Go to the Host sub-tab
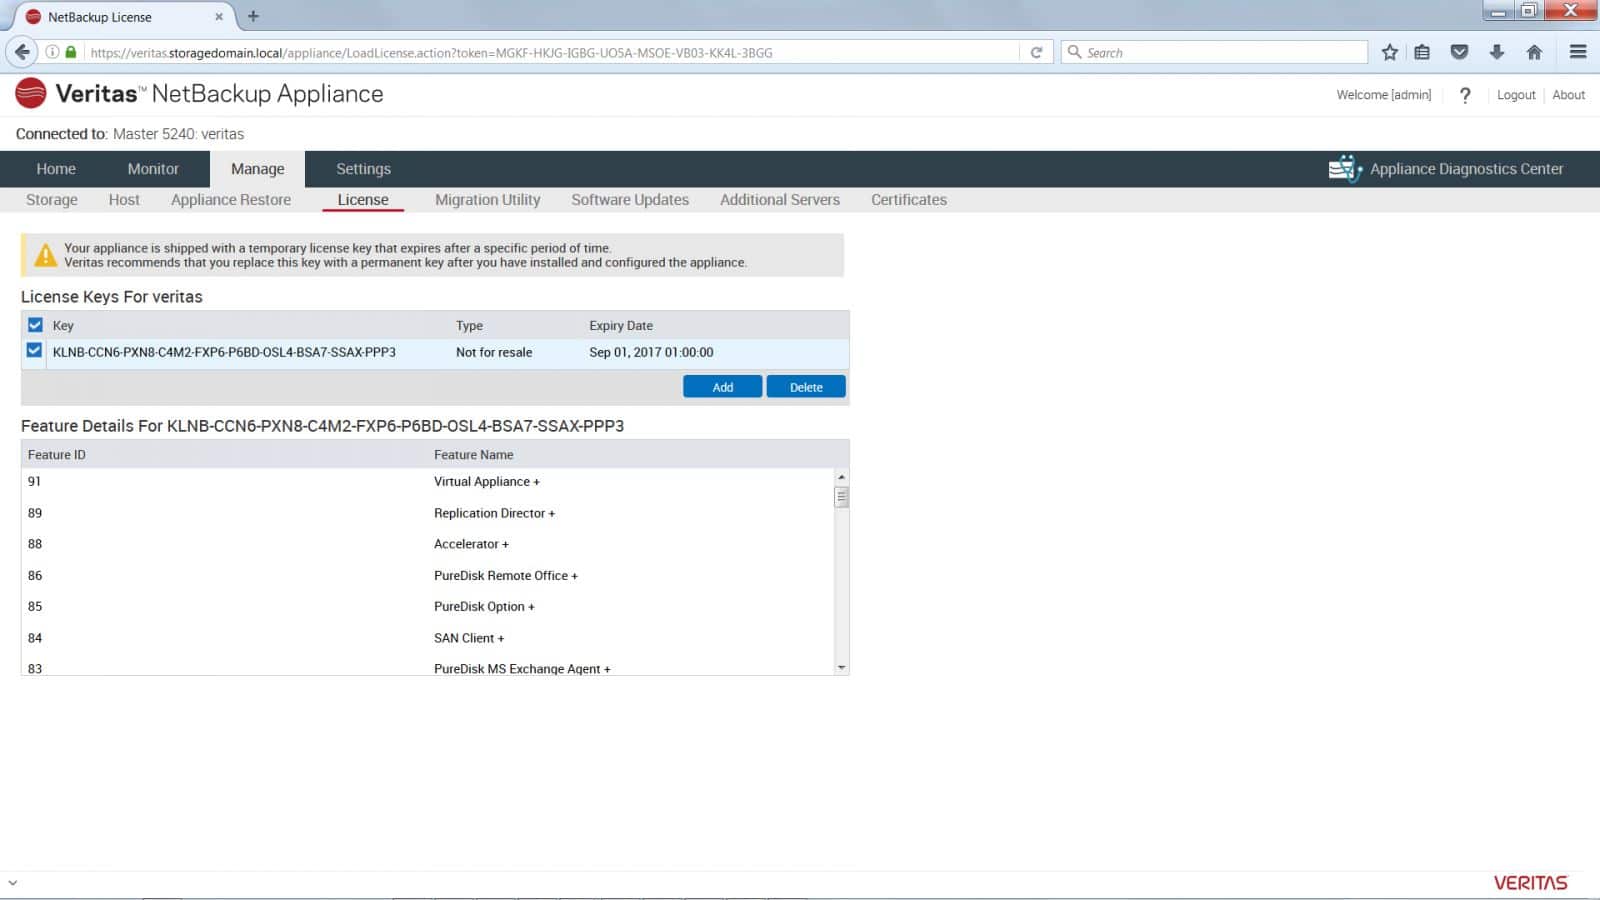This screenshot has height=900, width=1600. tap(124, 200)
